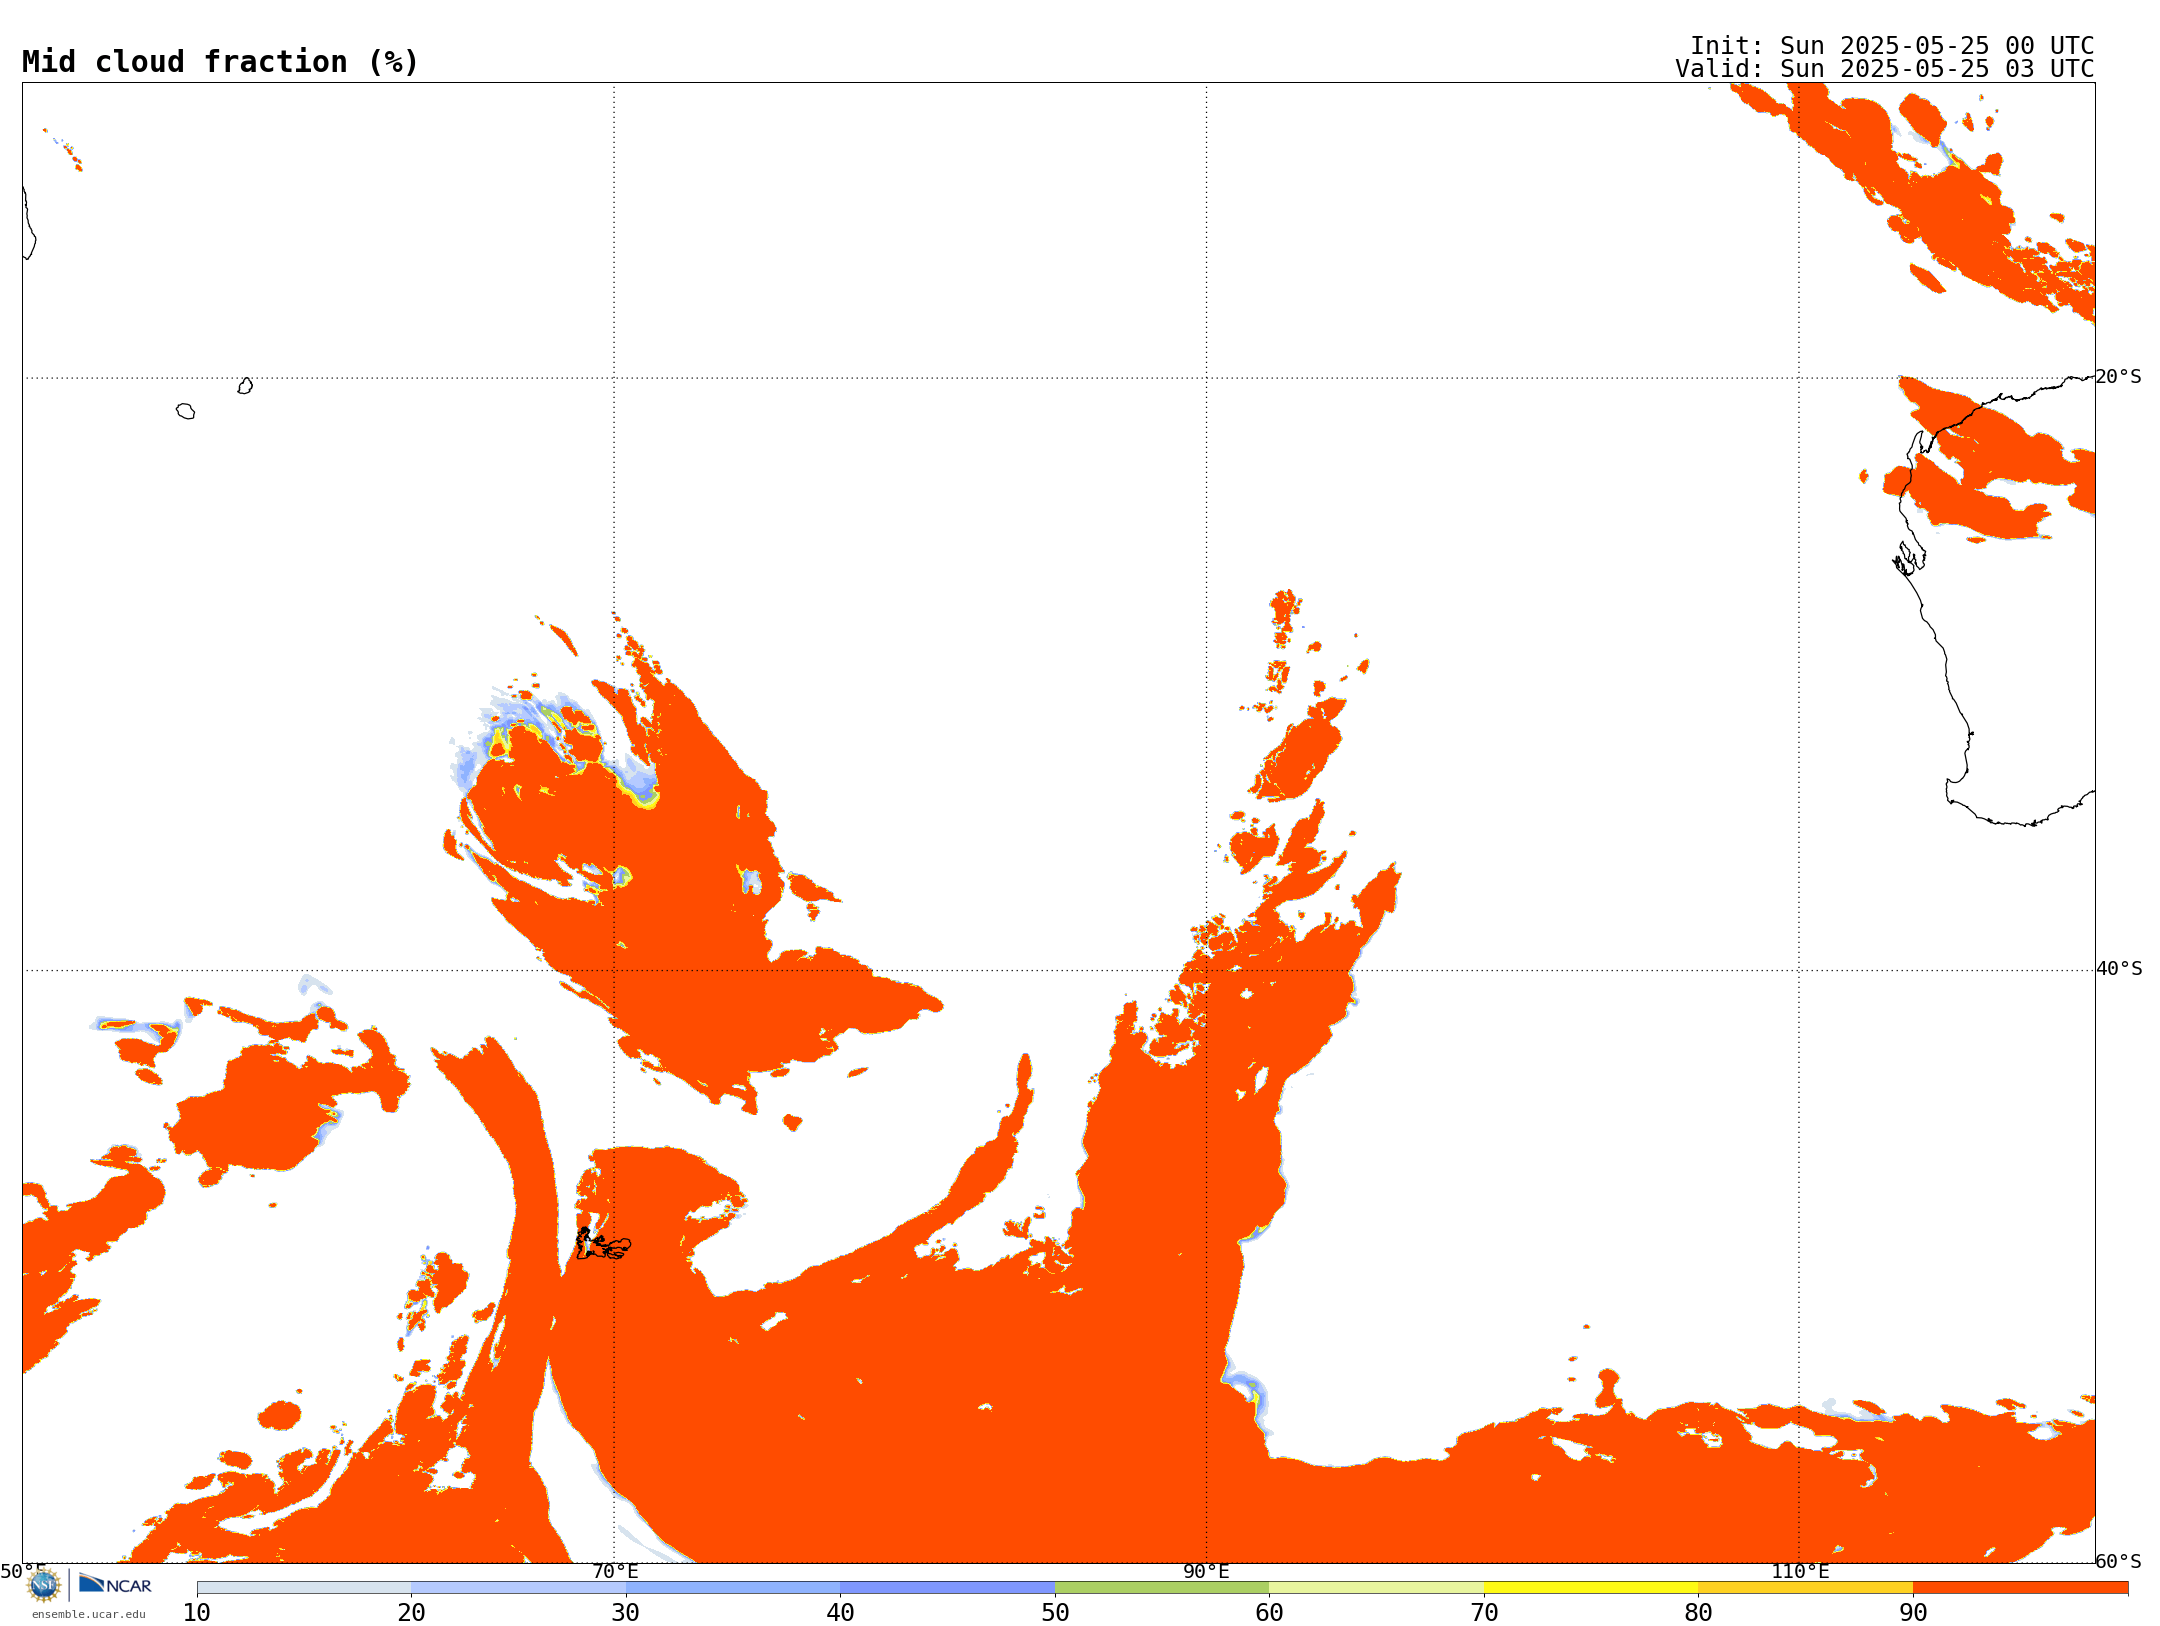The width and height of the screenshot is (2160, 1626).
Task: Click the 40°S latitude label
Action: click(2119, 969)
